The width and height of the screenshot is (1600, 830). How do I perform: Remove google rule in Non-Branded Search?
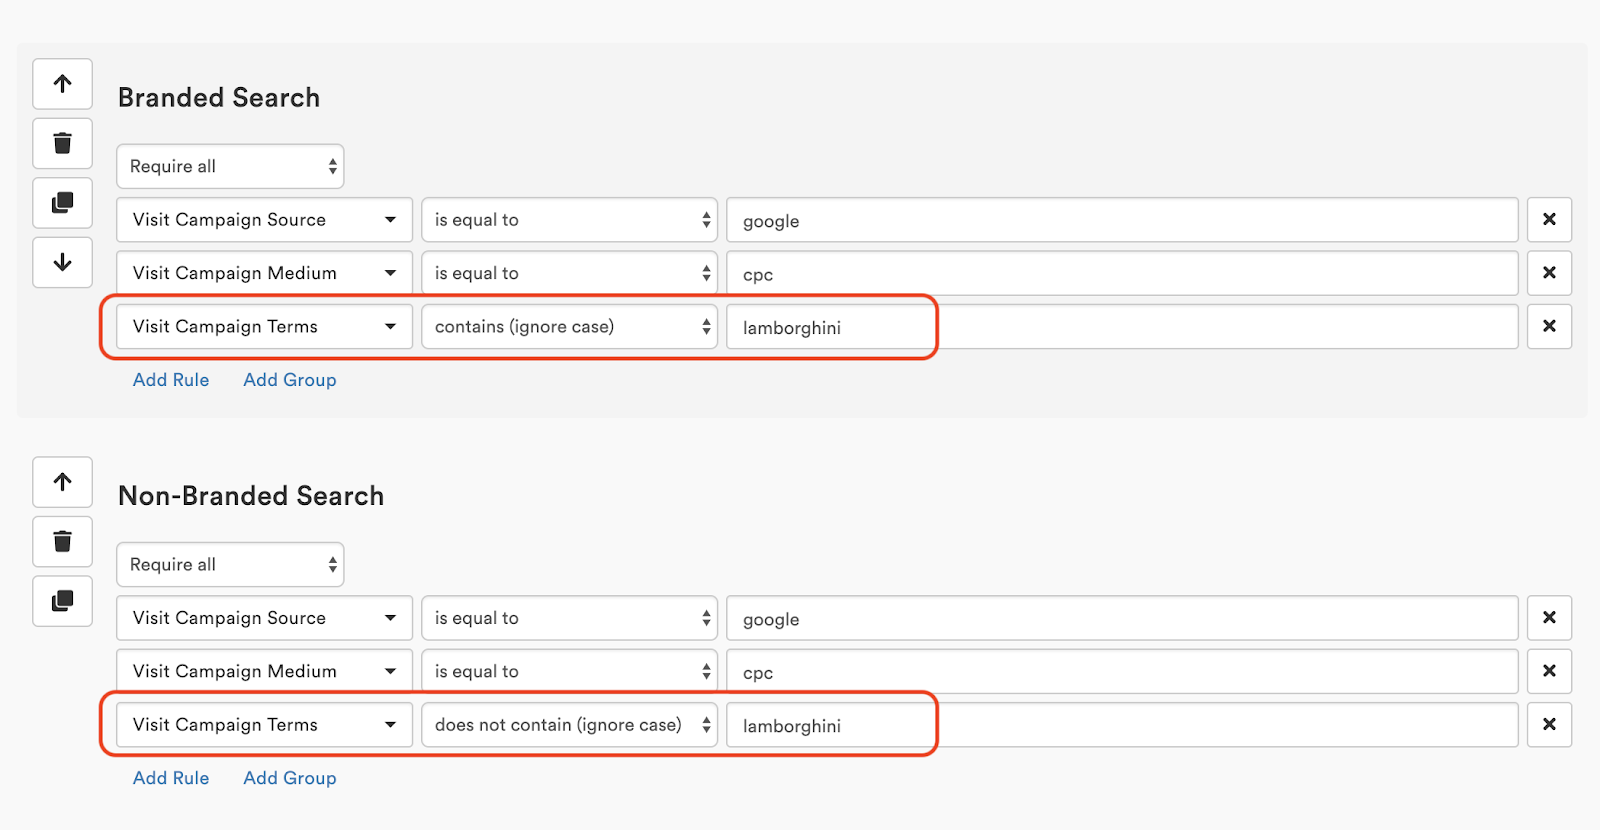[1549, 618]
